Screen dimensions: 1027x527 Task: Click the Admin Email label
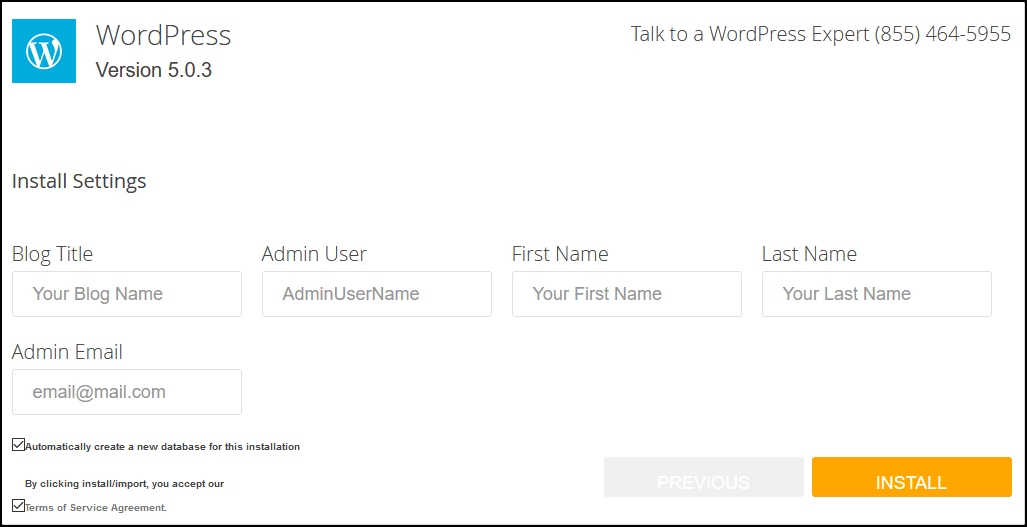(x=67, y=352)
